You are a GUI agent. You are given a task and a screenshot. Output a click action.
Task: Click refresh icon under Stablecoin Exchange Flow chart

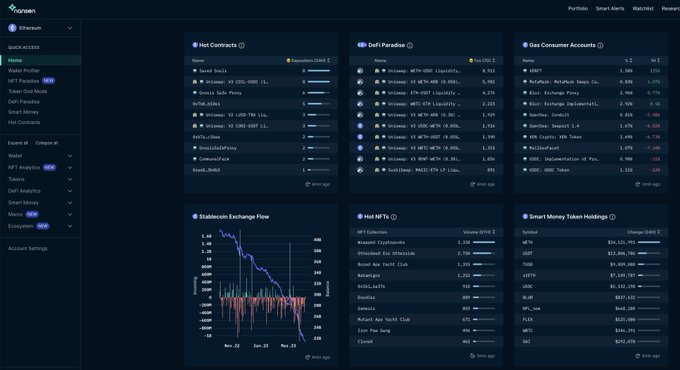307,357
